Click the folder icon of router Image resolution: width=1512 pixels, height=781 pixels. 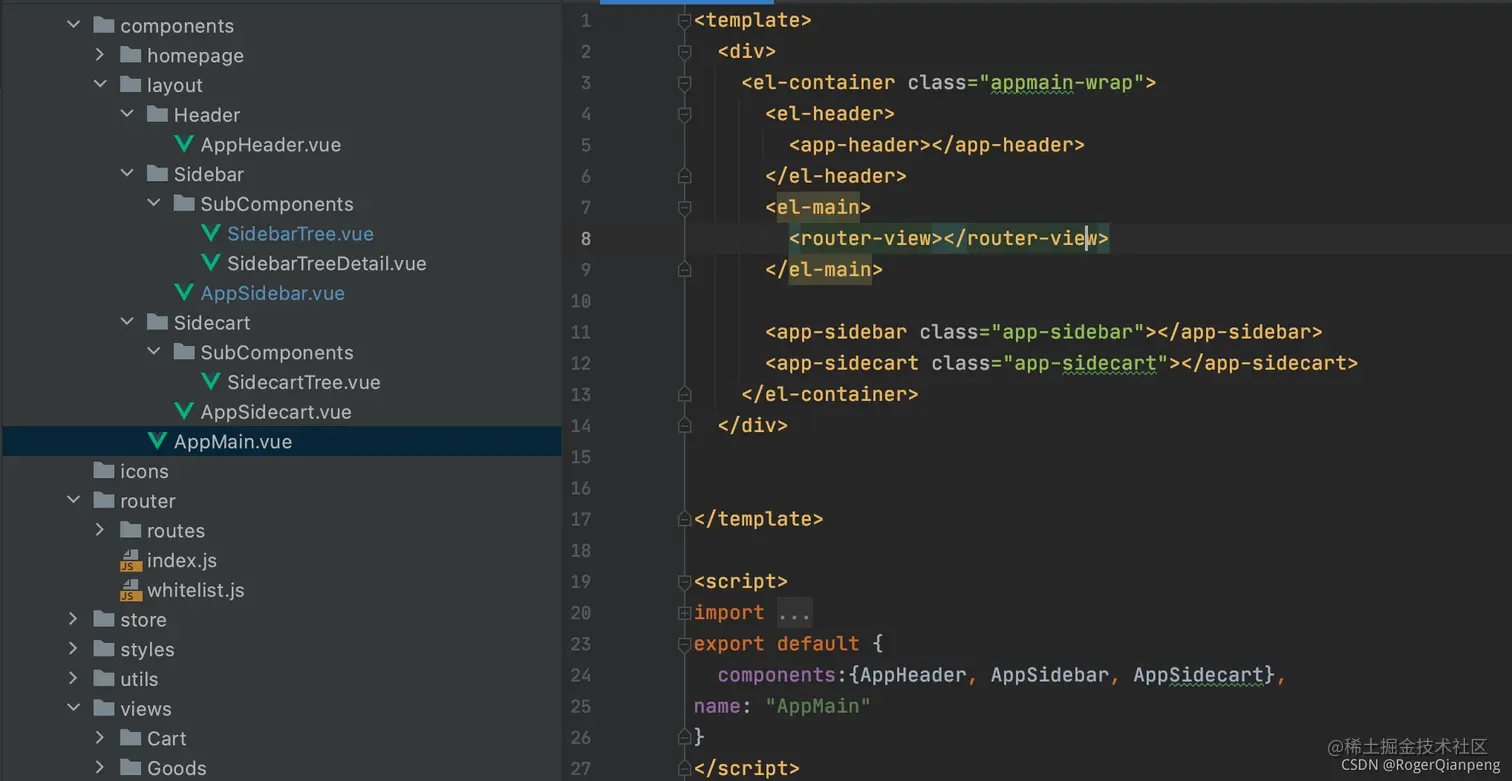coord(104,500)
